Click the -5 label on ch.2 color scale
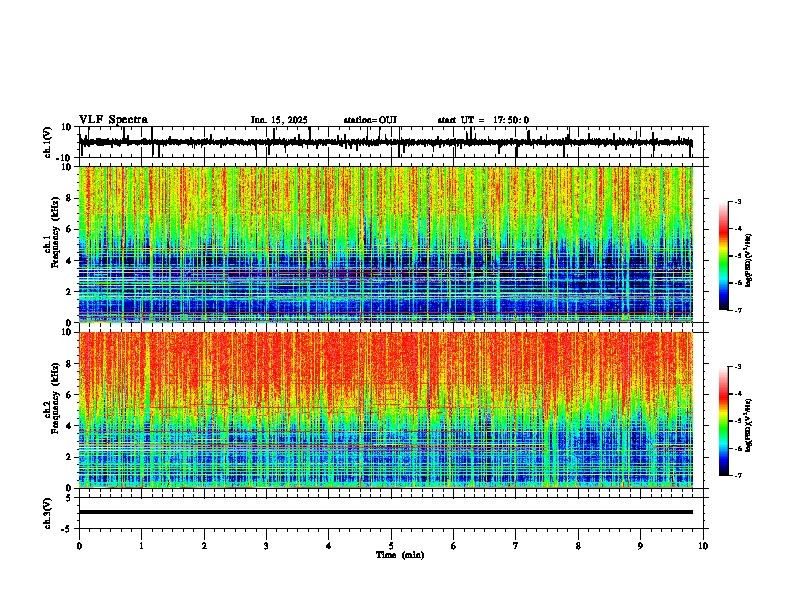792x612 pixels. pyautogui.click(x=737, y=421)
